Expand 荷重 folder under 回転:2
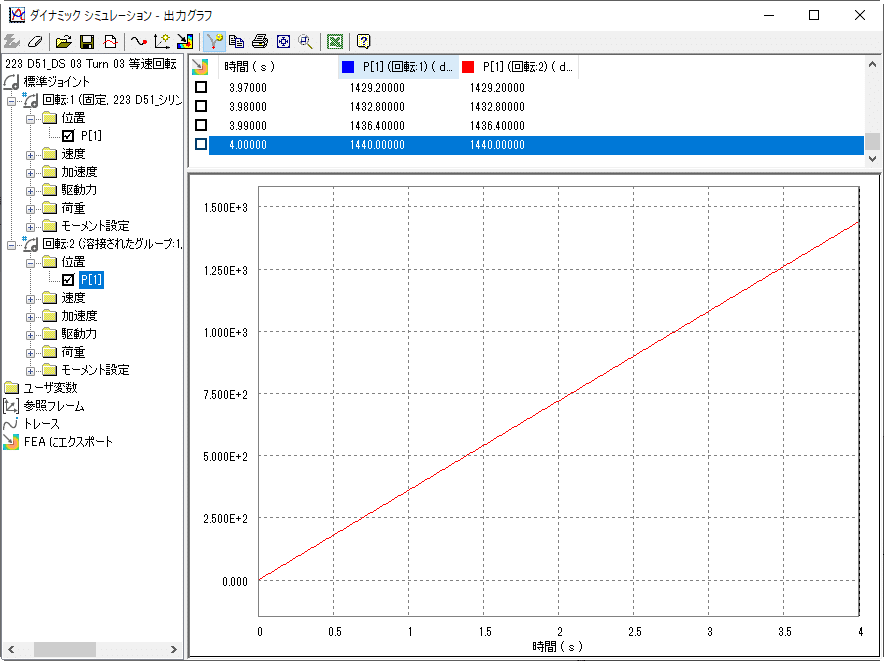 pyautogui.click(x=30, y=353)
